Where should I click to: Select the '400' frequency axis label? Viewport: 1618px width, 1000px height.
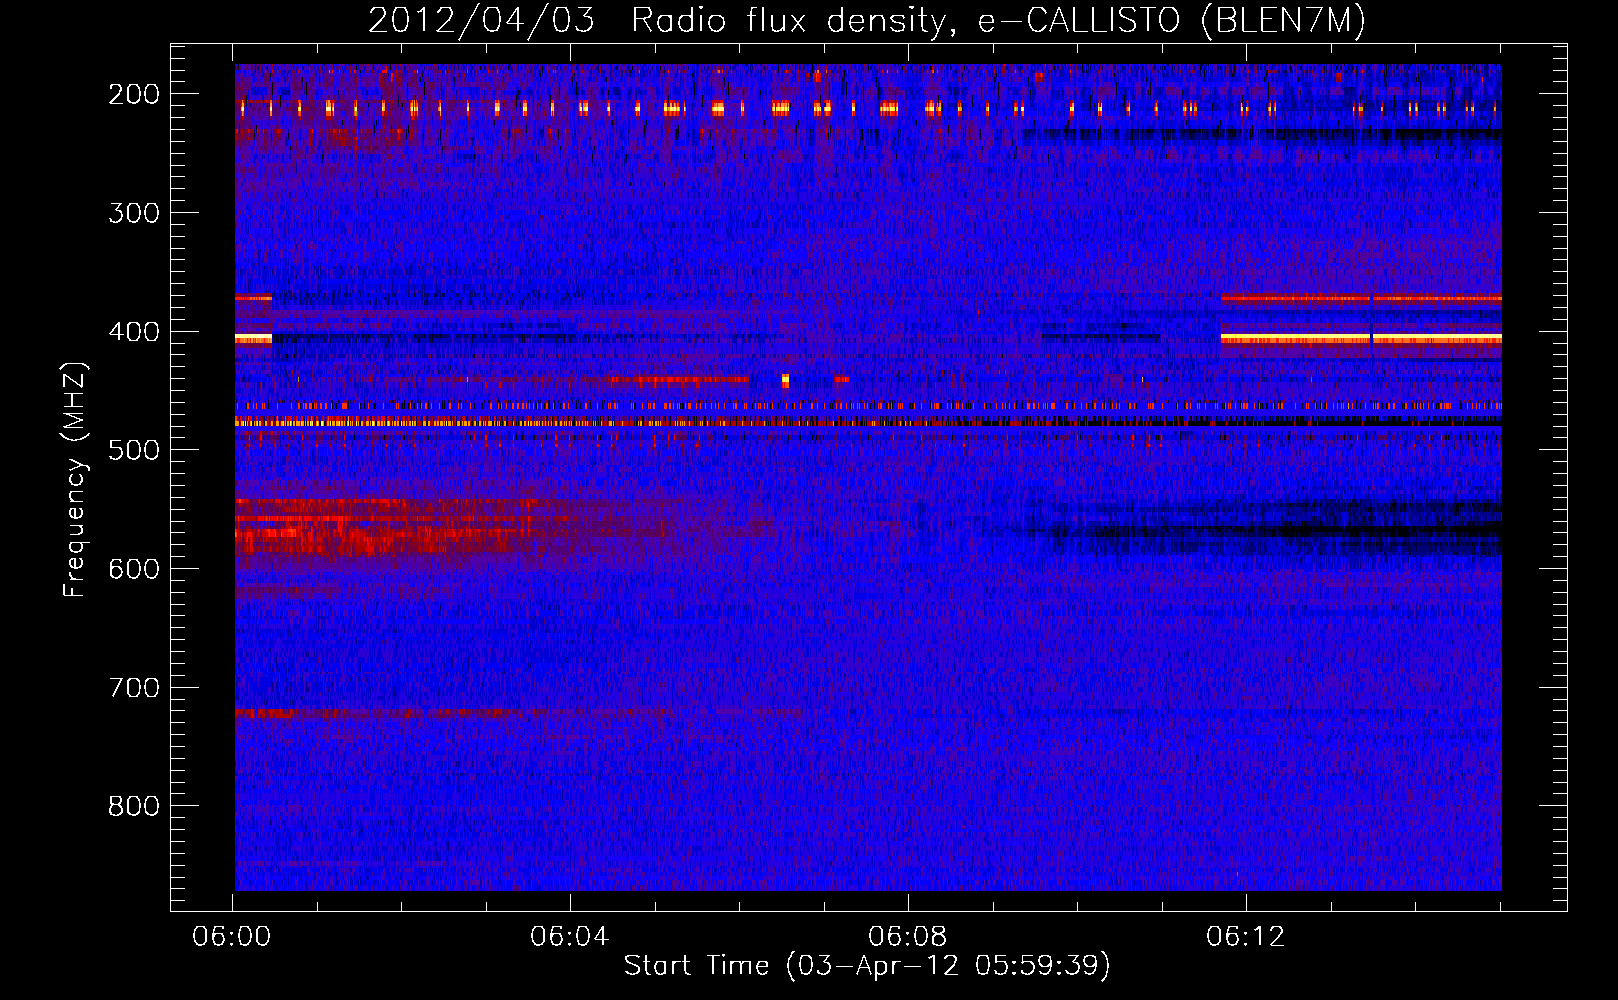tap(134, 332)
